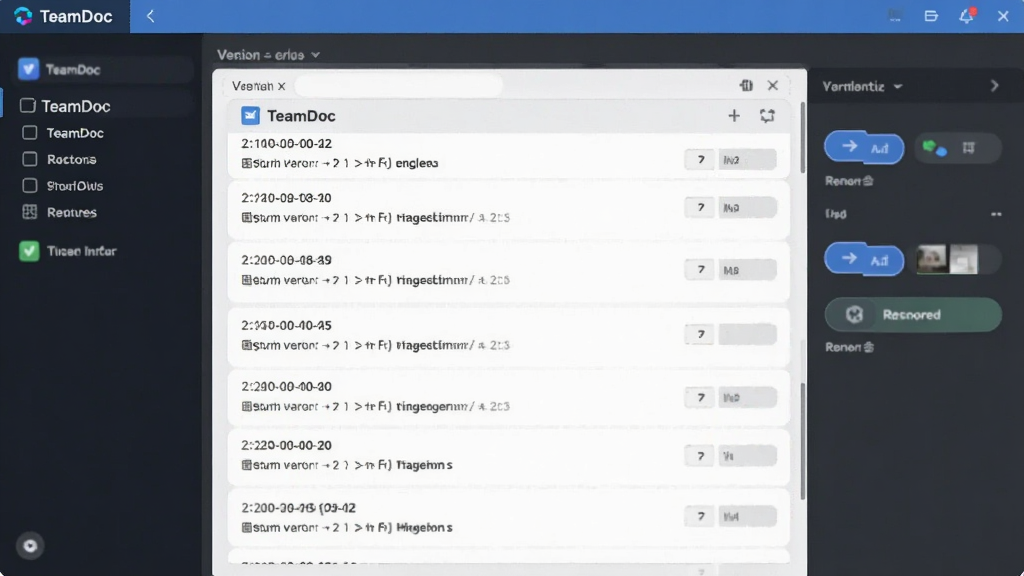Click the notification bell icon in the title bar
Image resolution: width=1024 pixels, height=576 pixels.
point(967,16)
